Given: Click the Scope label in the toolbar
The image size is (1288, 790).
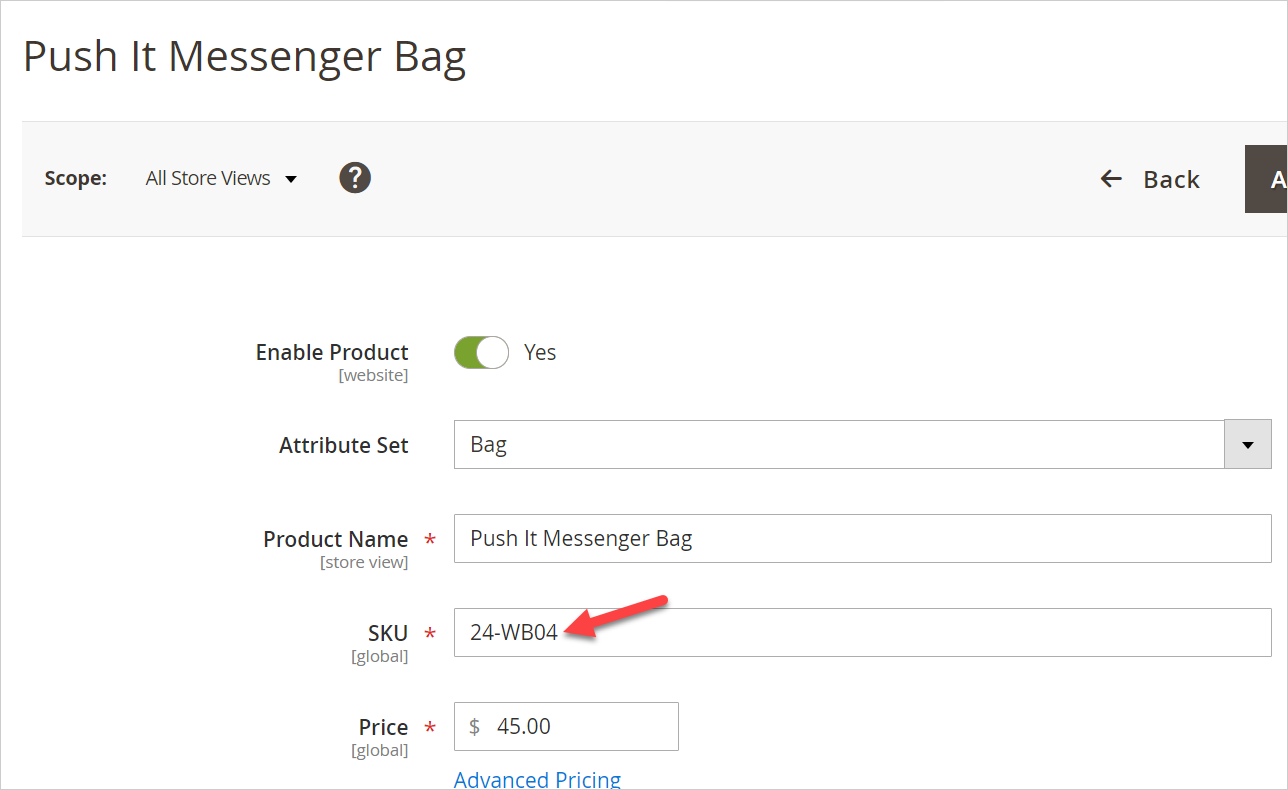Looking at the screenshot, I should coord(76,178).
